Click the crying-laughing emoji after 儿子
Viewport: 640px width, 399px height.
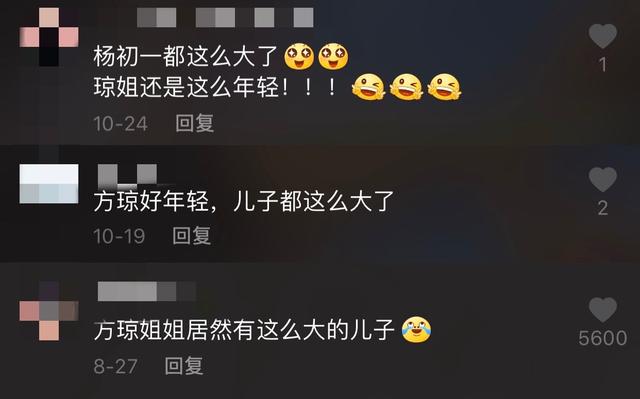416,329
